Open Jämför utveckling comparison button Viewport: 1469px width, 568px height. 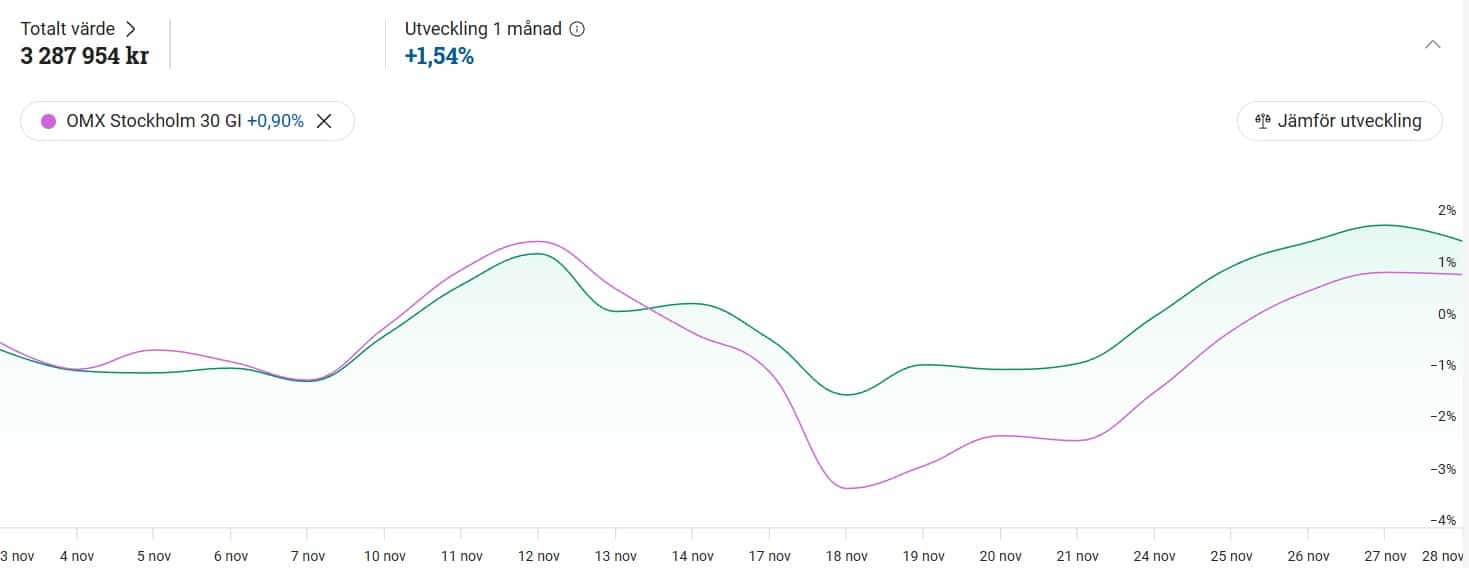click(x=1339, y=121)
